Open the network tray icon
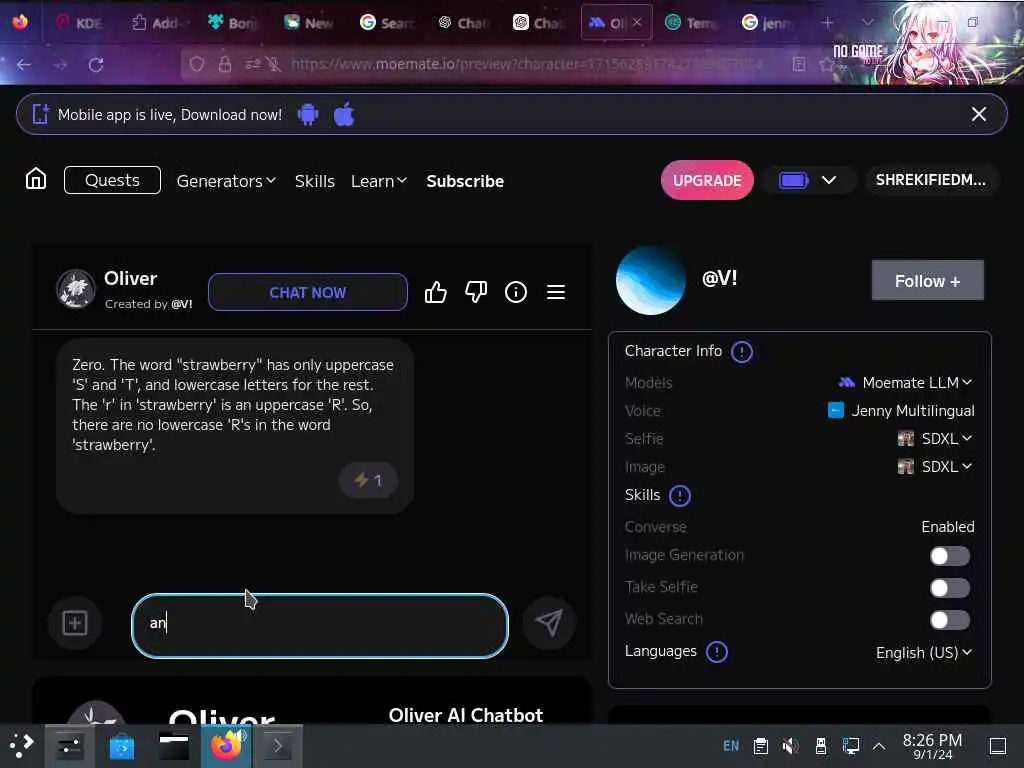Viewport: 1024px width, 768px height. point(850,746)
